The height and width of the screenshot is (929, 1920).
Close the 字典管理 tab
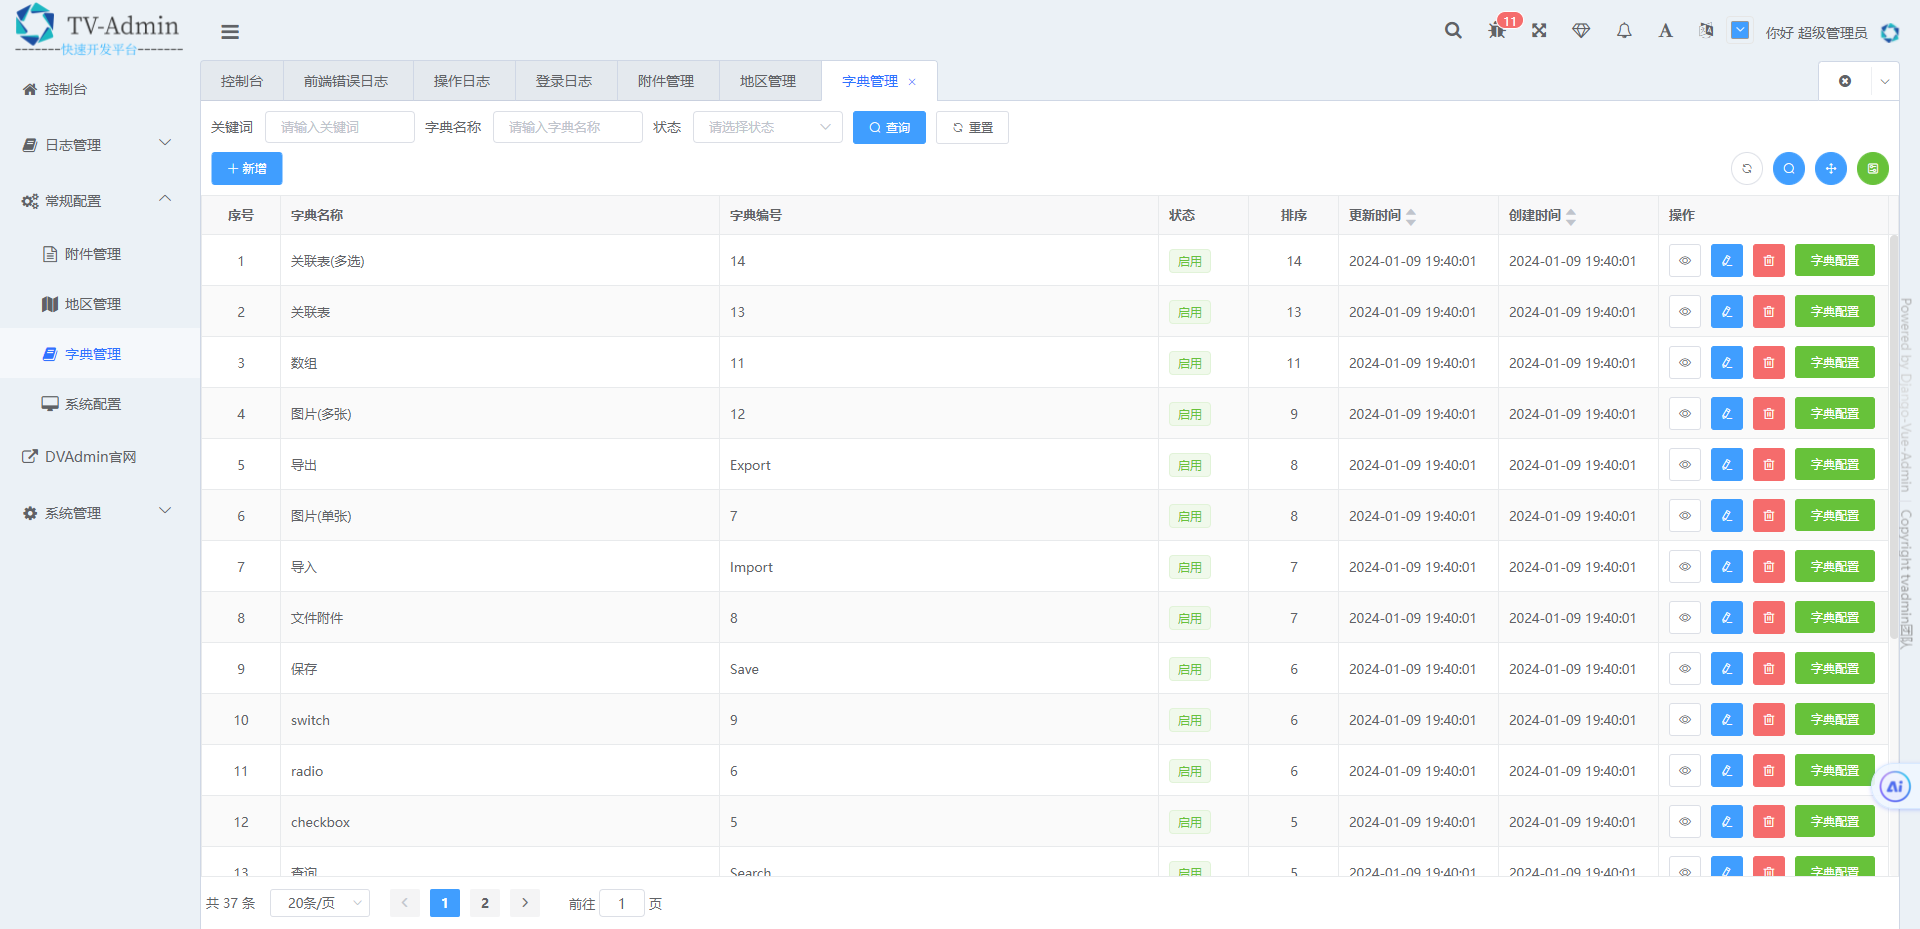pos(912,82)
